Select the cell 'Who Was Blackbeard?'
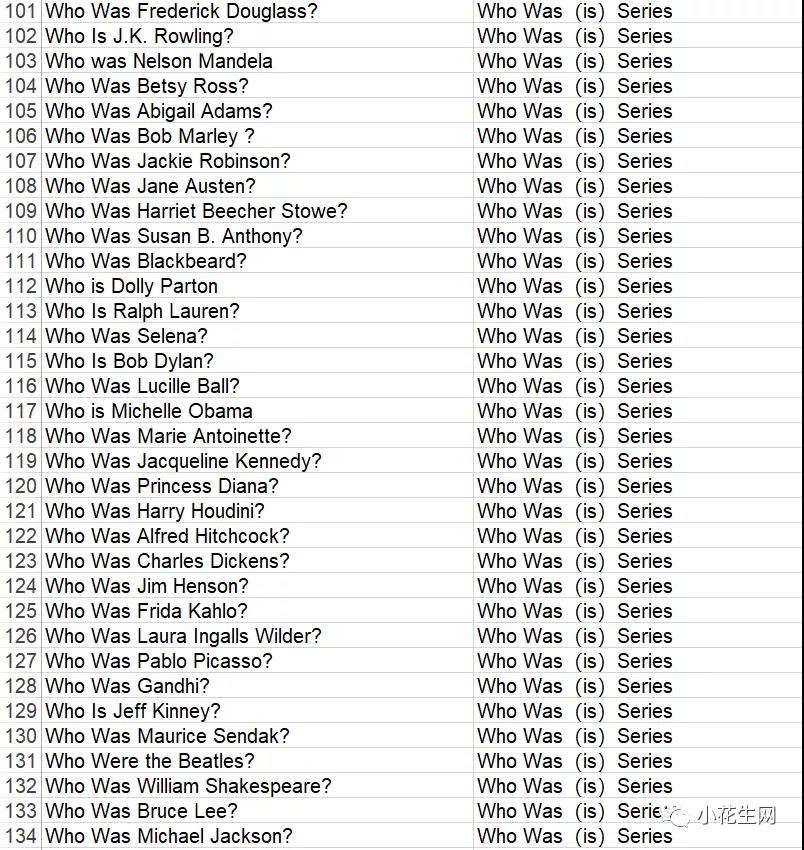The height and width of the screenshot is (850, 804). point(257,261)
